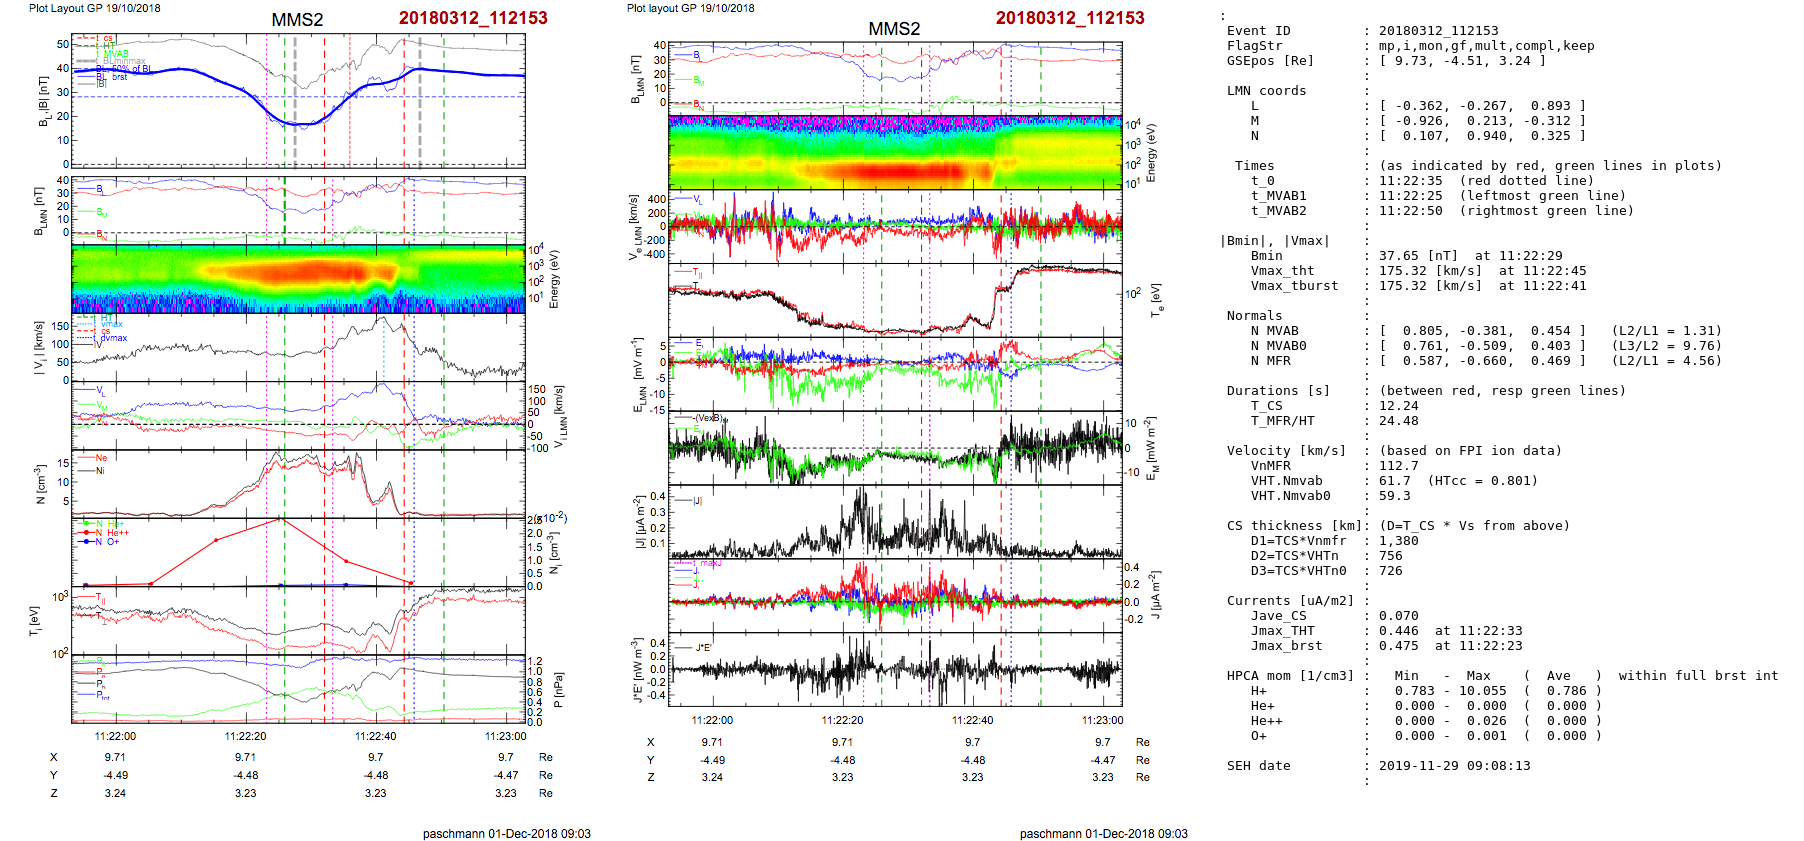
Task: Click the O+ row with max 0.001
Action: pyautogui.click(x=1426, y=736)
